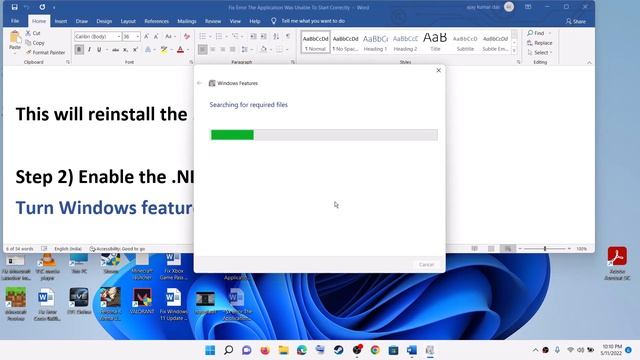This screenshot has width=640, height=360.
Task: Switch to the Insert tab
Action: [x=61, y=21]
